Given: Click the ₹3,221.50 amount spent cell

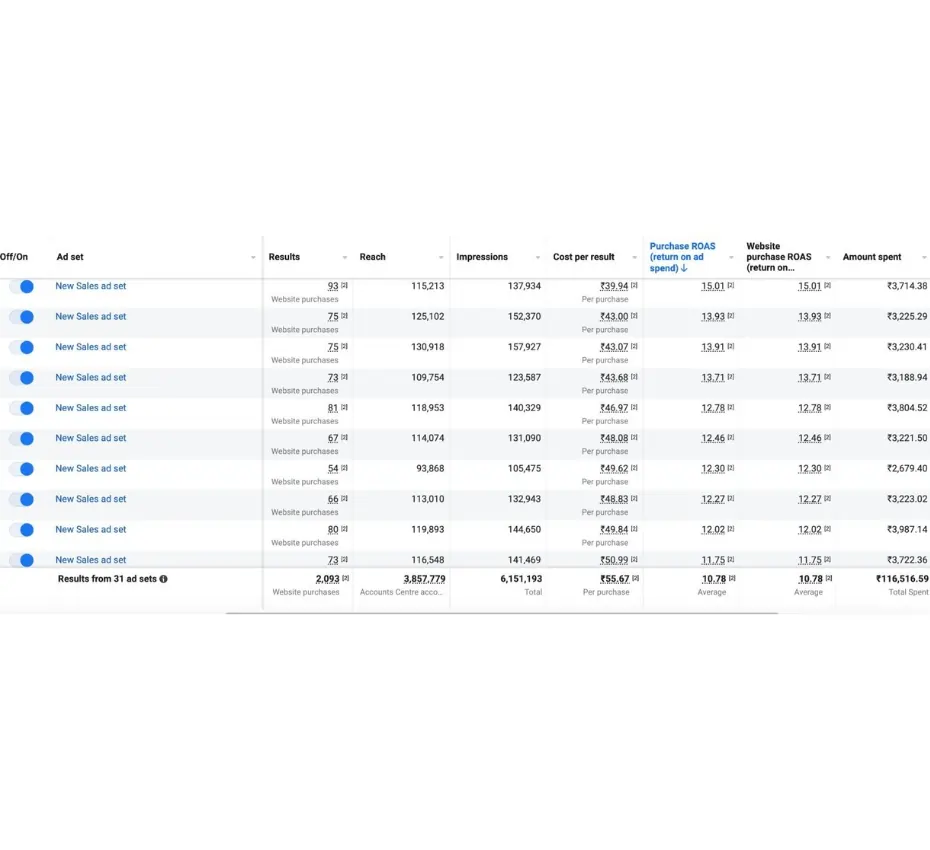Looking at the screenshot, I should tap(907, 438).
